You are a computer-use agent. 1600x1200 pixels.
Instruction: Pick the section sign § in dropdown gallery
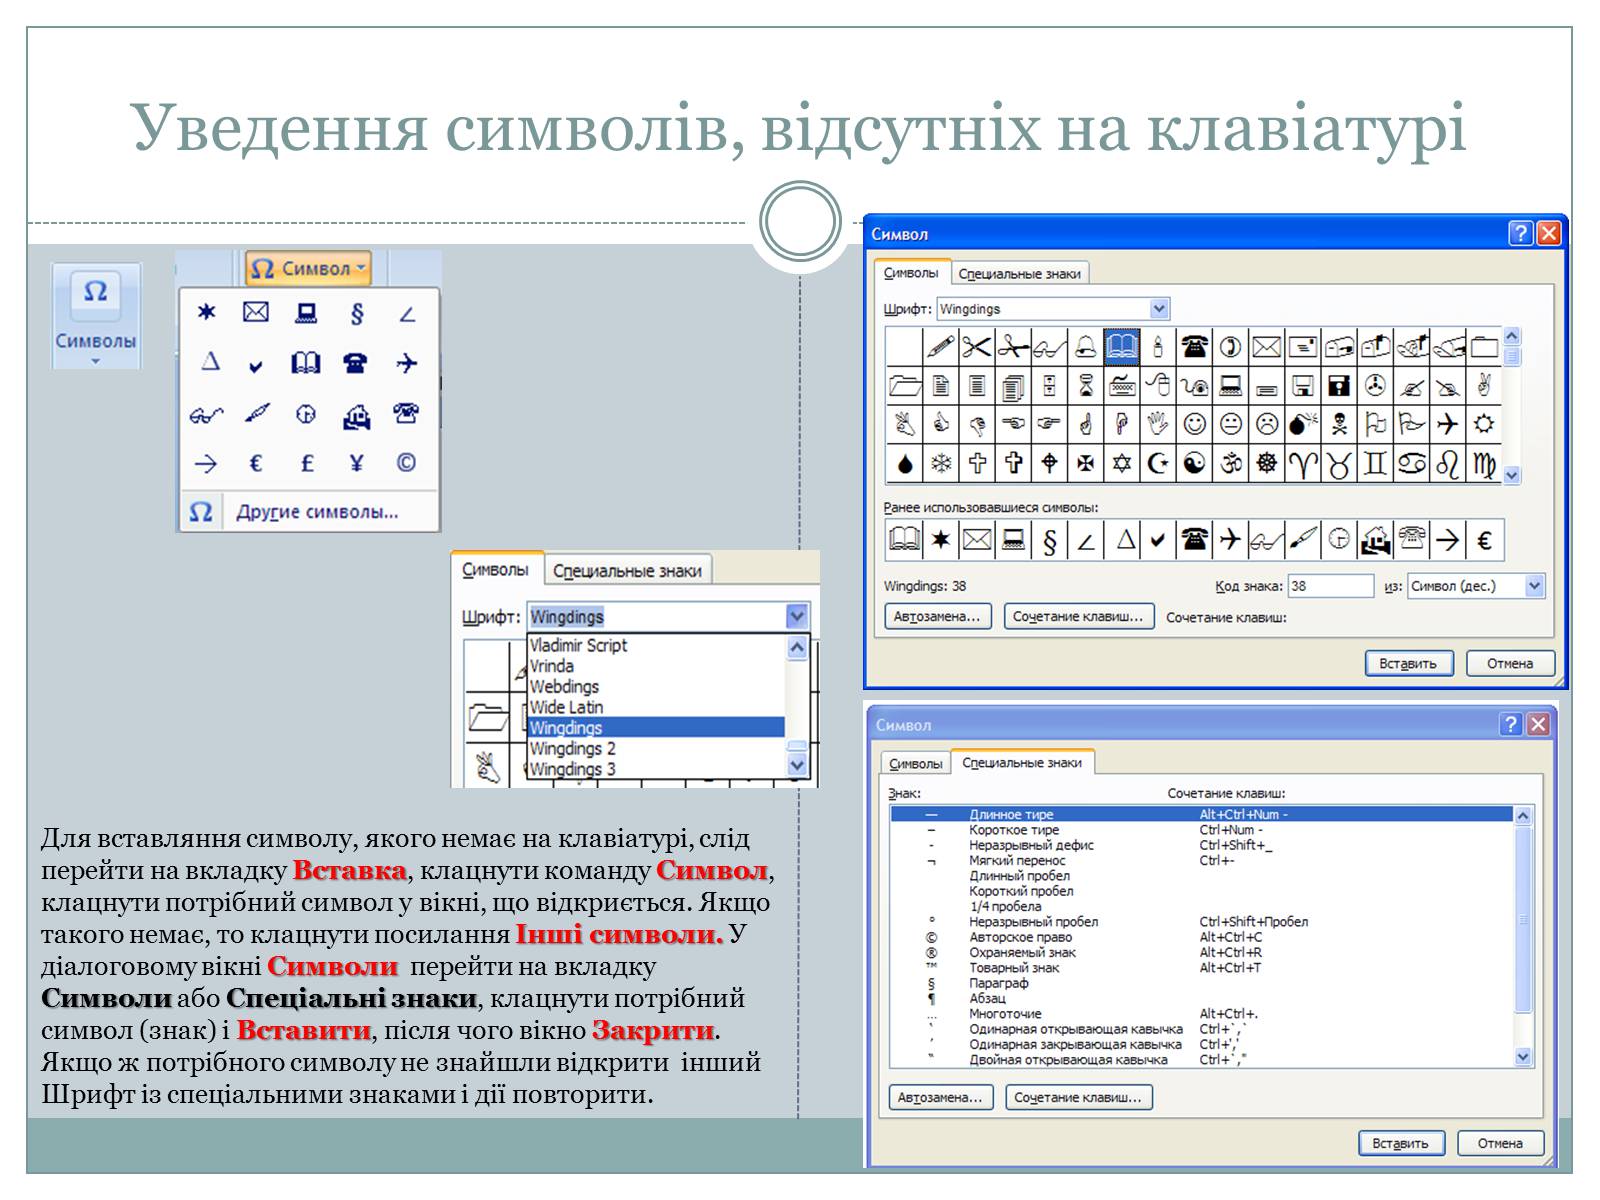357,313
